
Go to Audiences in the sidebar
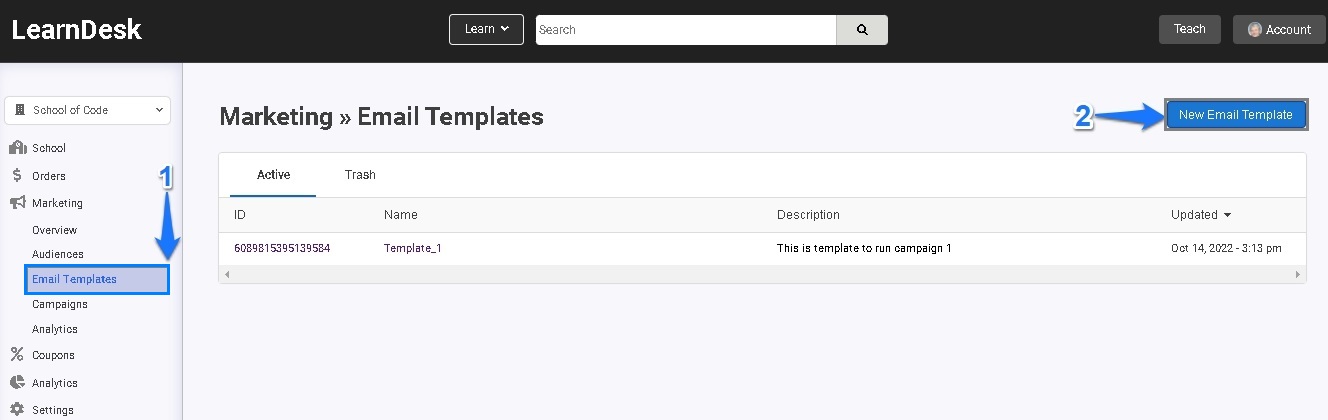click(x=58, y=254)
